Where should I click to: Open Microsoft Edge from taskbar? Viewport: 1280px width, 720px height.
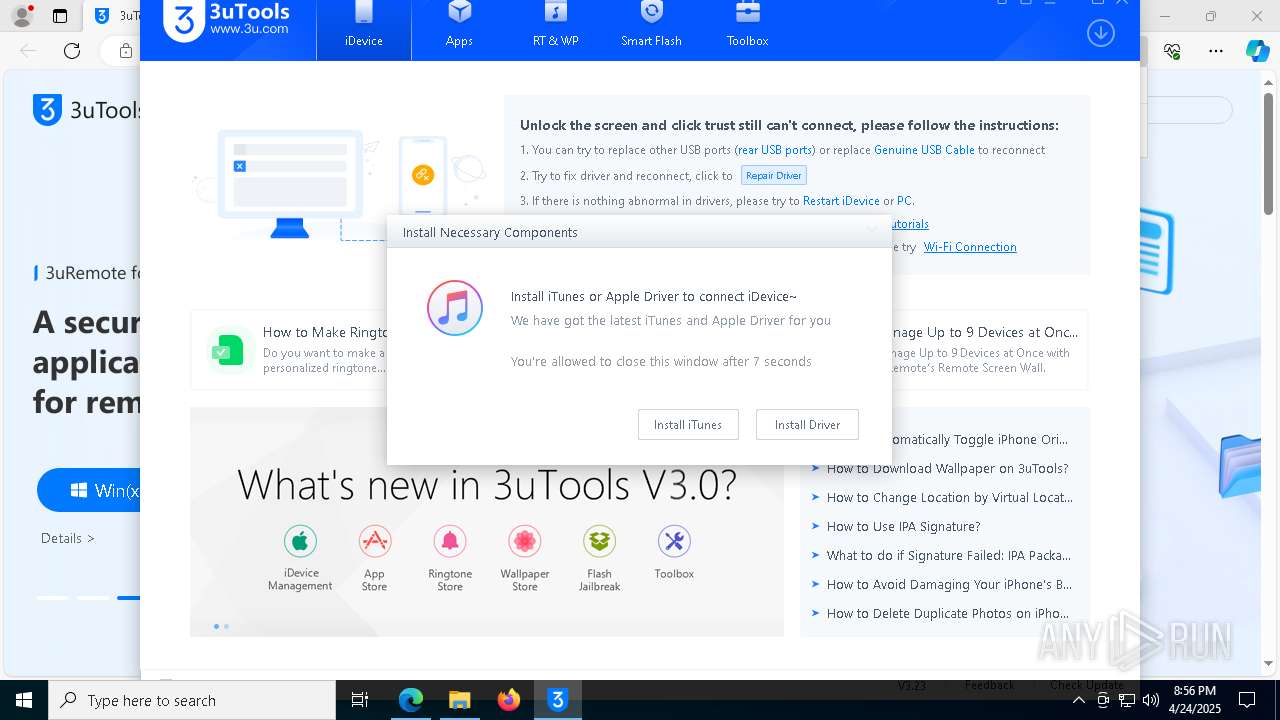[411, 700]
